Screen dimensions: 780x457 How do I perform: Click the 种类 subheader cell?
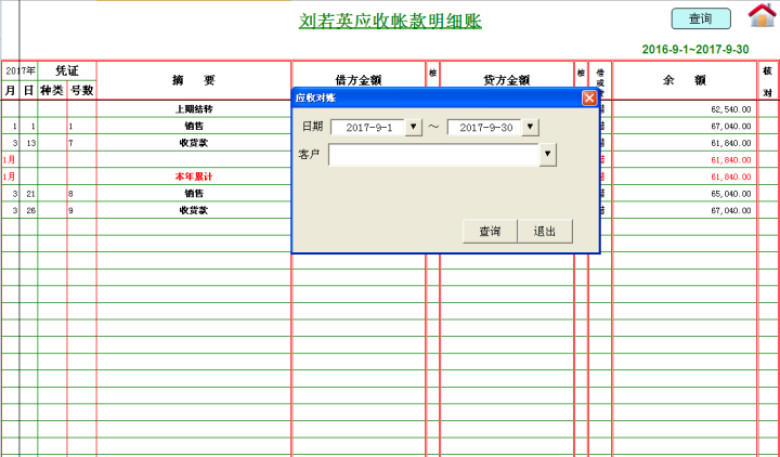52,90
